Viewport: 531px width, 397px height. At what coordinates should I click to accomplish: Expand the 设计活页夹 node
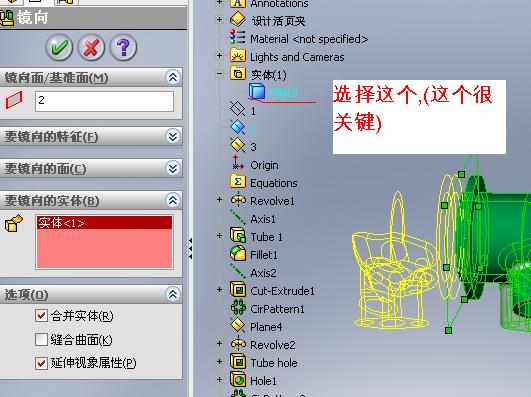[x=219, y=20]
